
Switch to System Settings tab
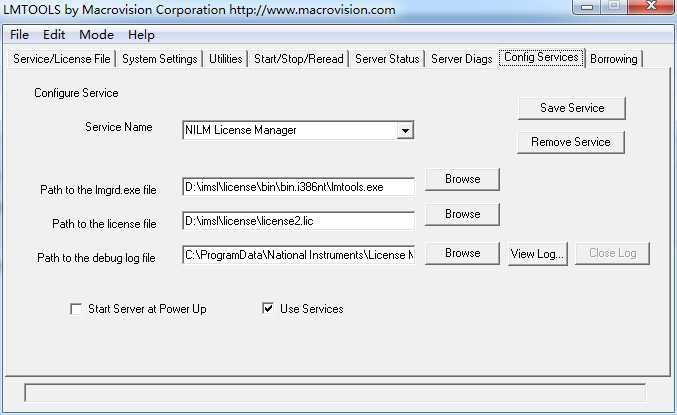tap(160, 59)
